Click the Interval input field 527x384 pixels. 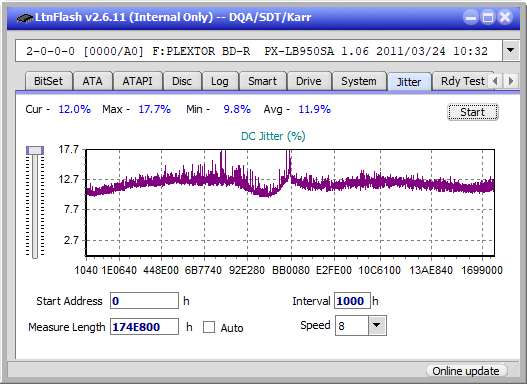(x=352, y=300)
